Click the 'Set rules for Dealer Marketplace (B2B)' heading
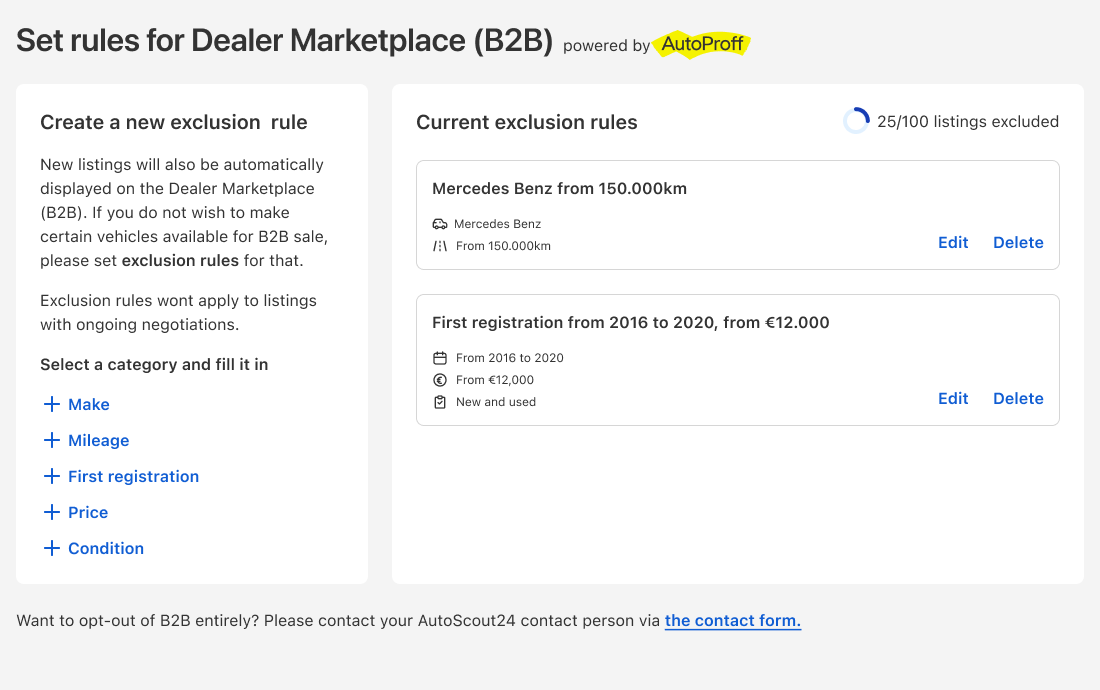 point(285,41)
